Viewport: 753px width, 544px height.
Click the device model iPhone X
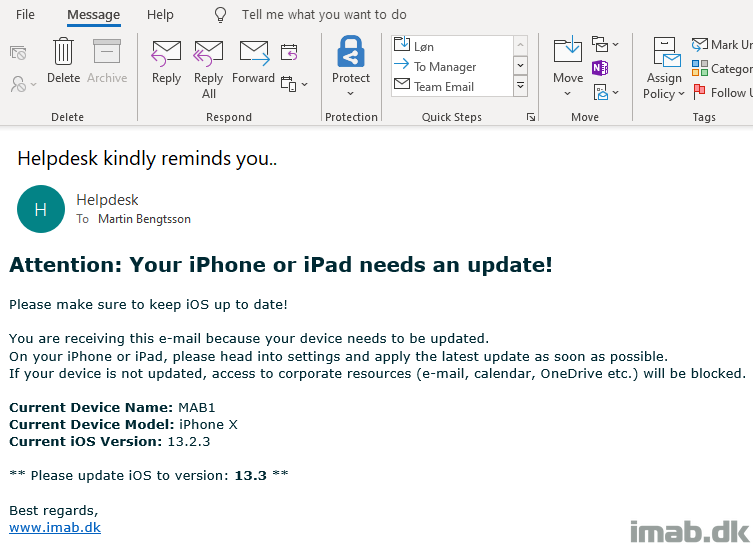pyautogui.click(x=208, y=424)
